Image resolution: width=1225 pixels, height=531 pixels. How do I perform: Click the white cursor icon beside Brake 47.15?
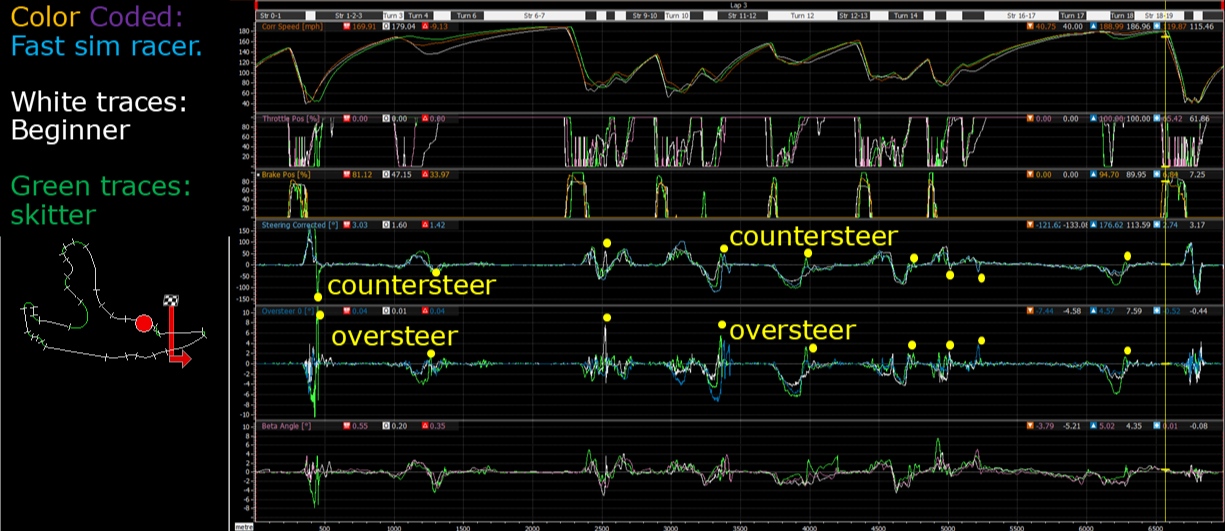coord(385,174)
